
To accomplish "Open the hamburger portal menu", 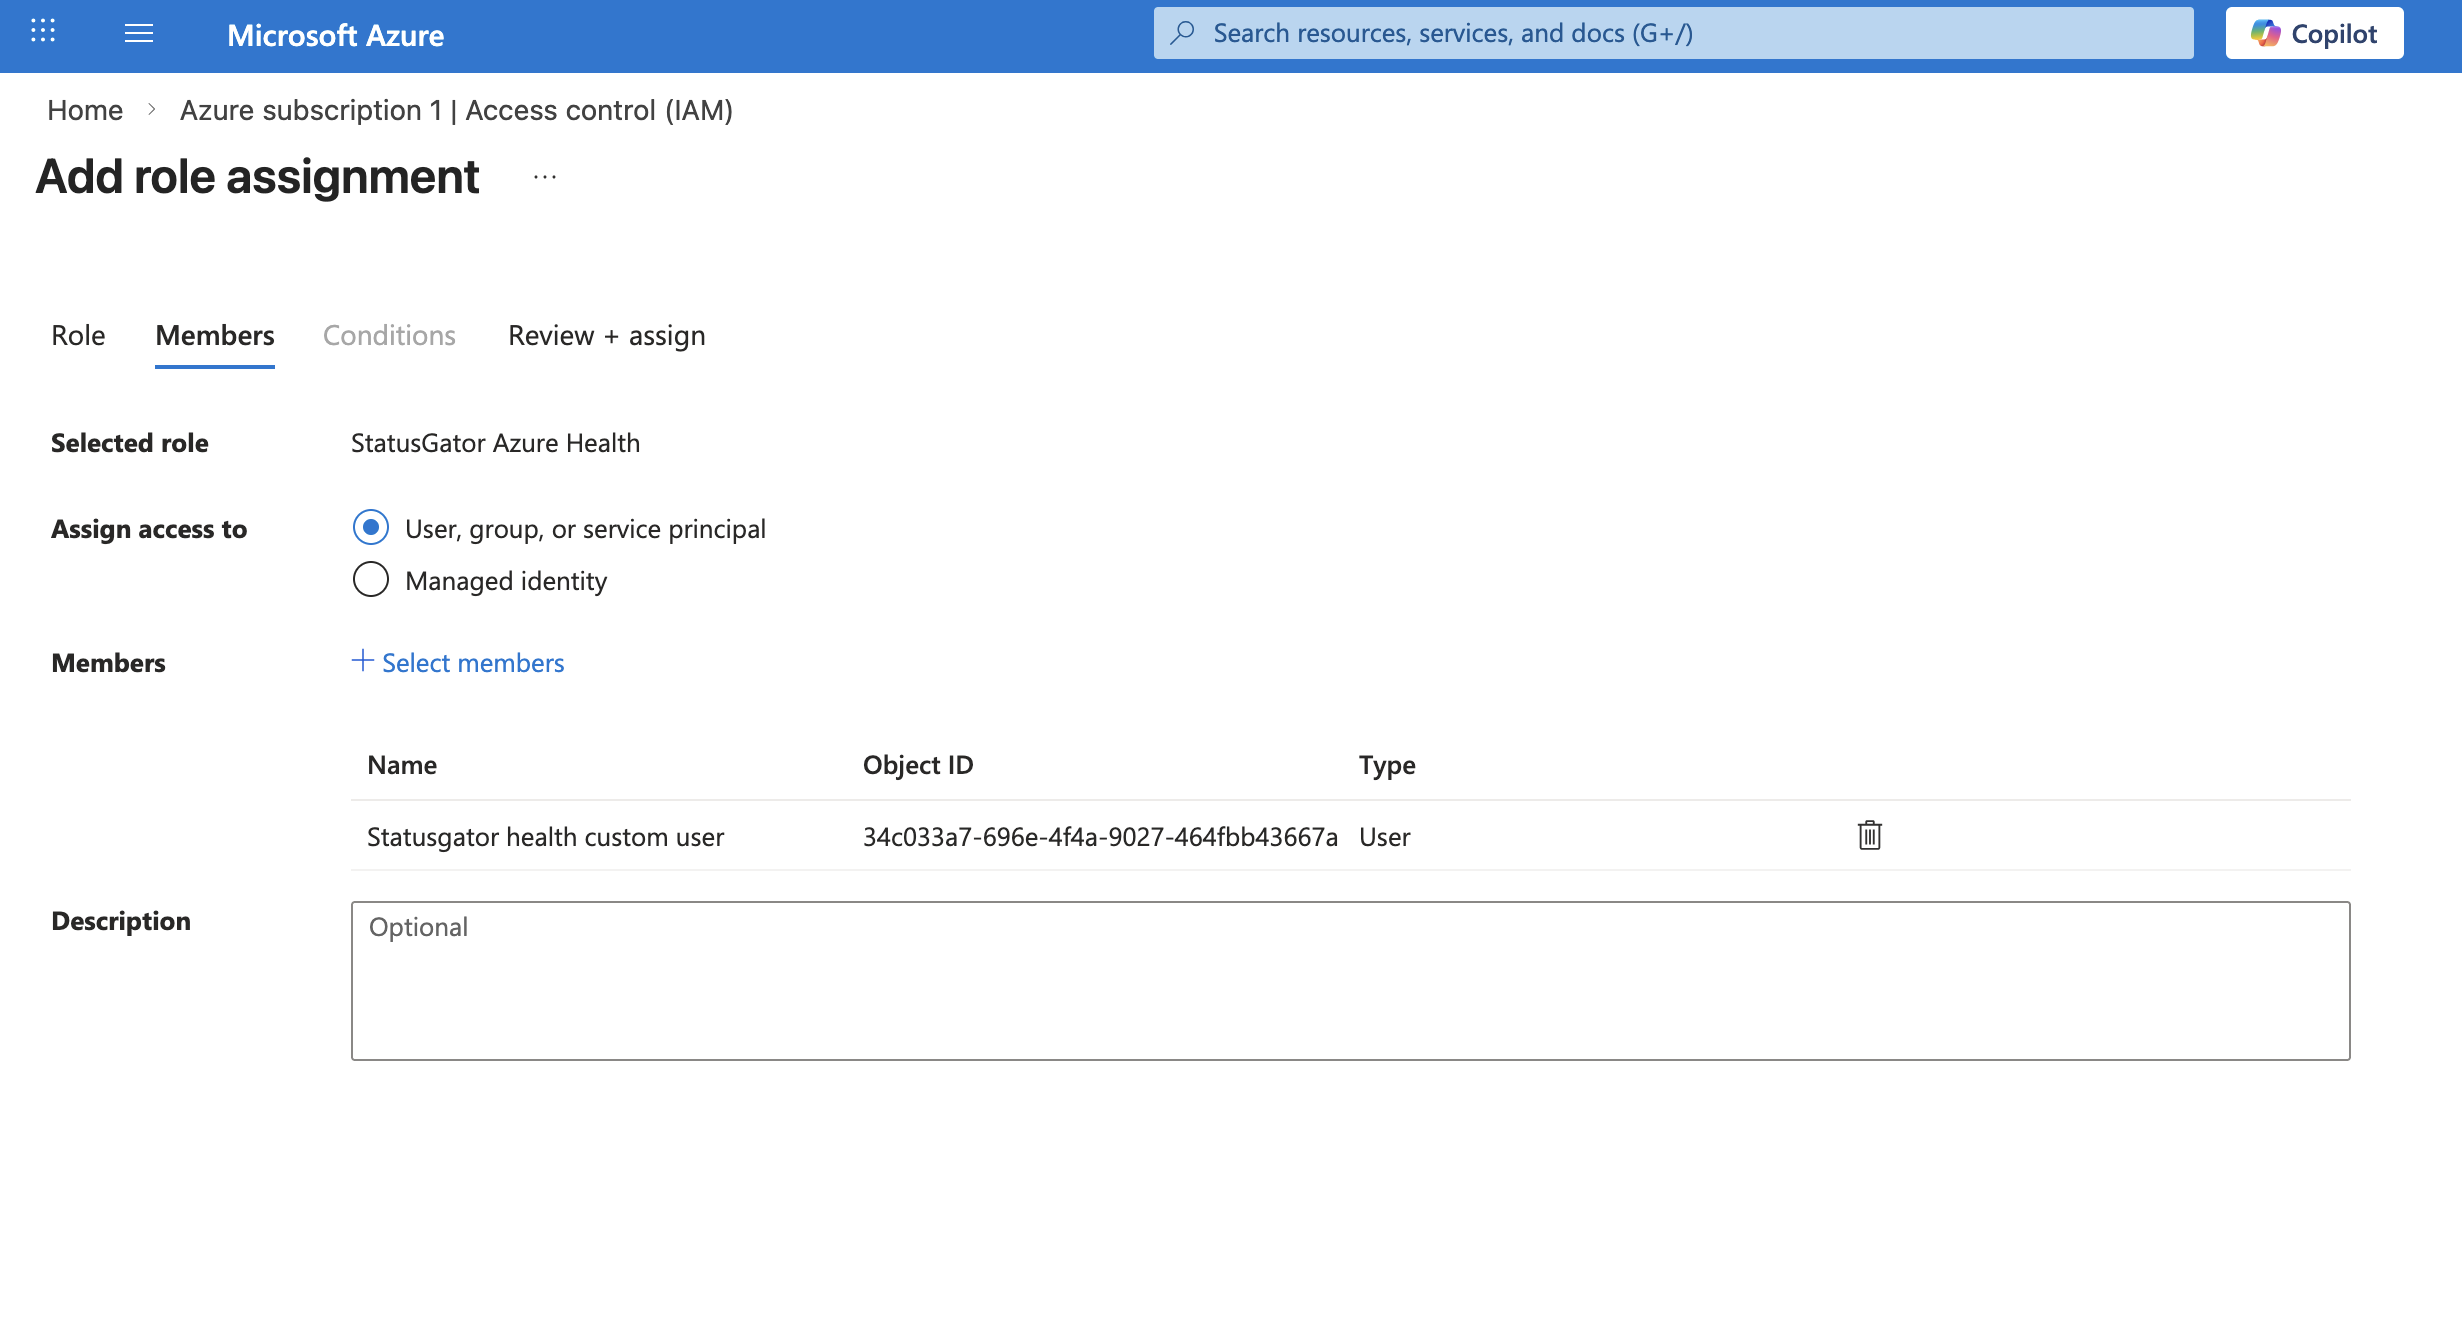I will pyautogui.click(x=139, y=34).
